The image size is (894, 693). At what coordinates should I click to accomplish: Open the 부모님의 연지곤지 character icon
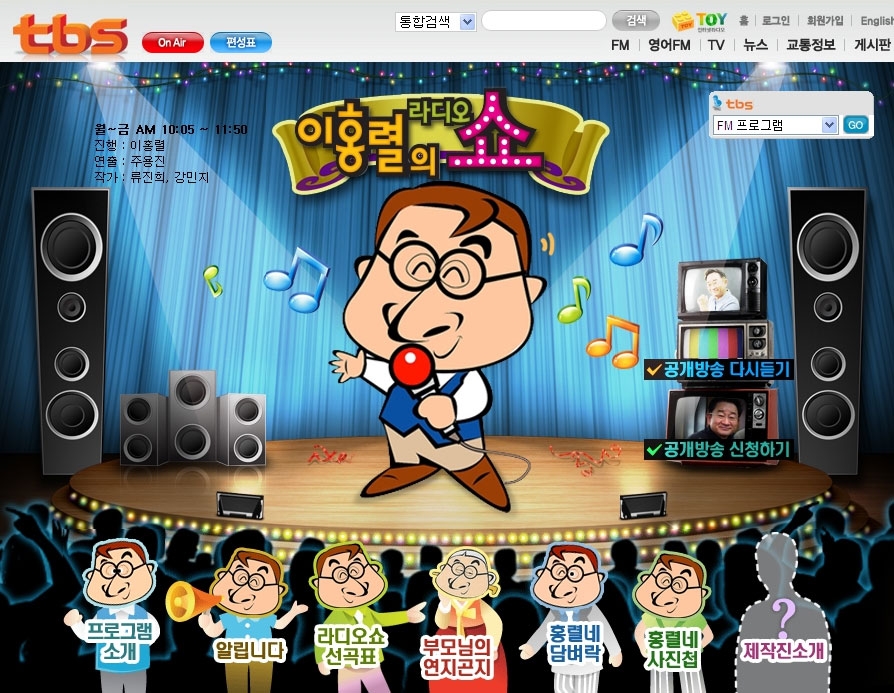point(459,615)
